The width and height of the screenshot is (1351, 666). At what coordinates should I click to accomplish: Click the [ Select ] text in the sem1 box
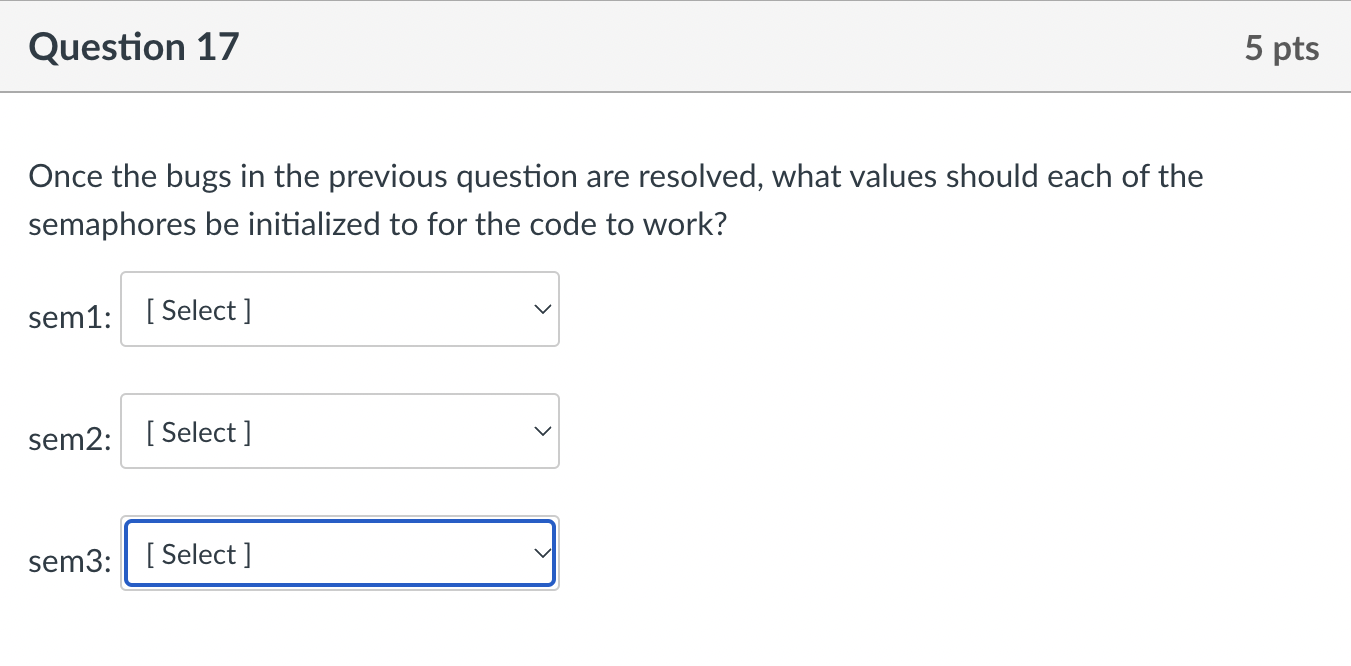tap(197, 309)
